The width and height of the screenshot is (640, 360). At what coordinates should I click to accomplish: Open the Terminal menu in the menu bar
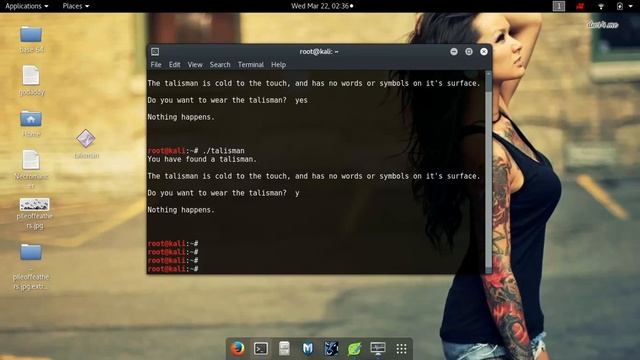(x=251, y=64)
